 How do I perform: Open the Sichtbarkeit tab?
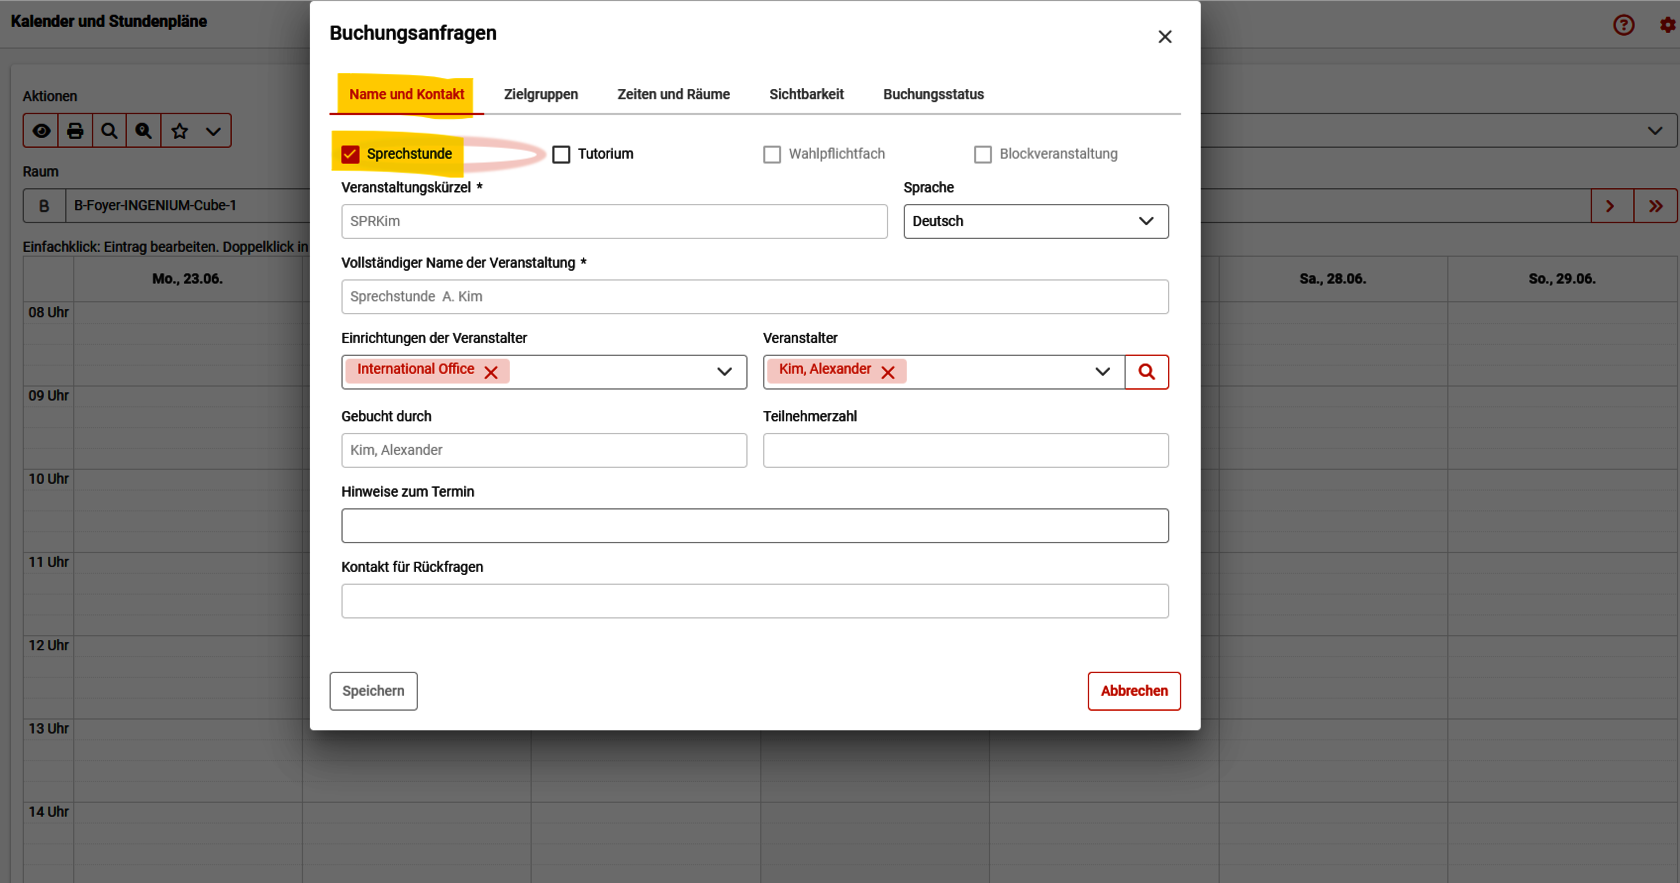pyautogui.click(x=807, y=94)
